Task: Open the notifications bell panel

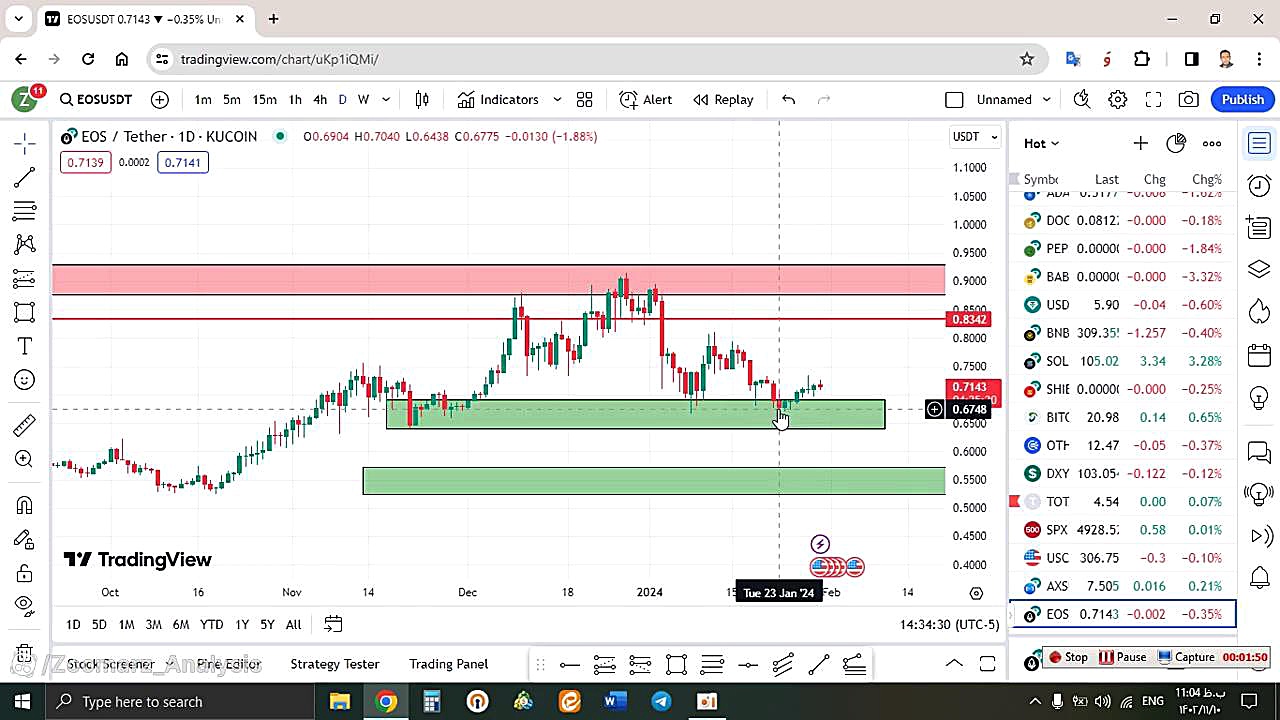Action: [x=1259, y=578]
